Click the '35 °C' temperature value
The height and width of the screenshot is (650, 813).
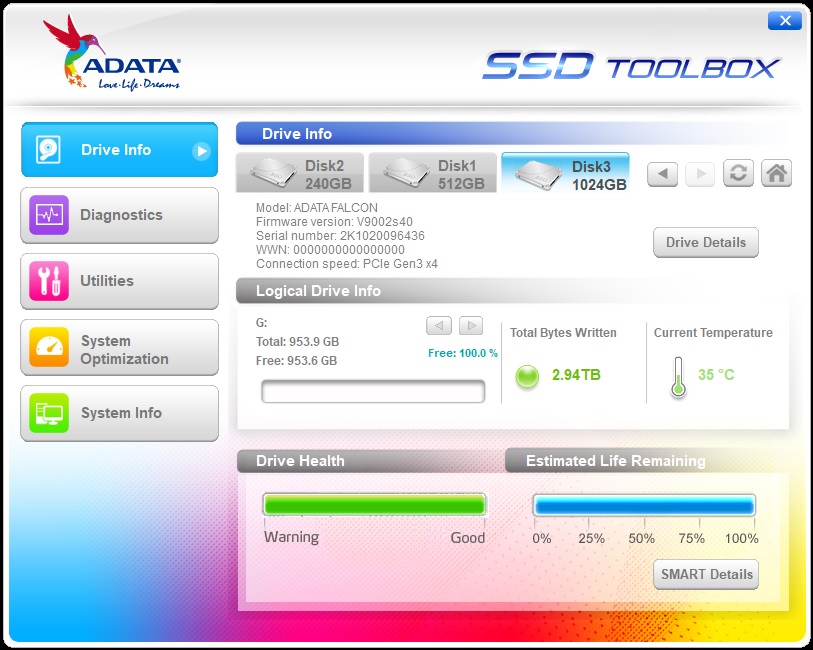[716, 375]
